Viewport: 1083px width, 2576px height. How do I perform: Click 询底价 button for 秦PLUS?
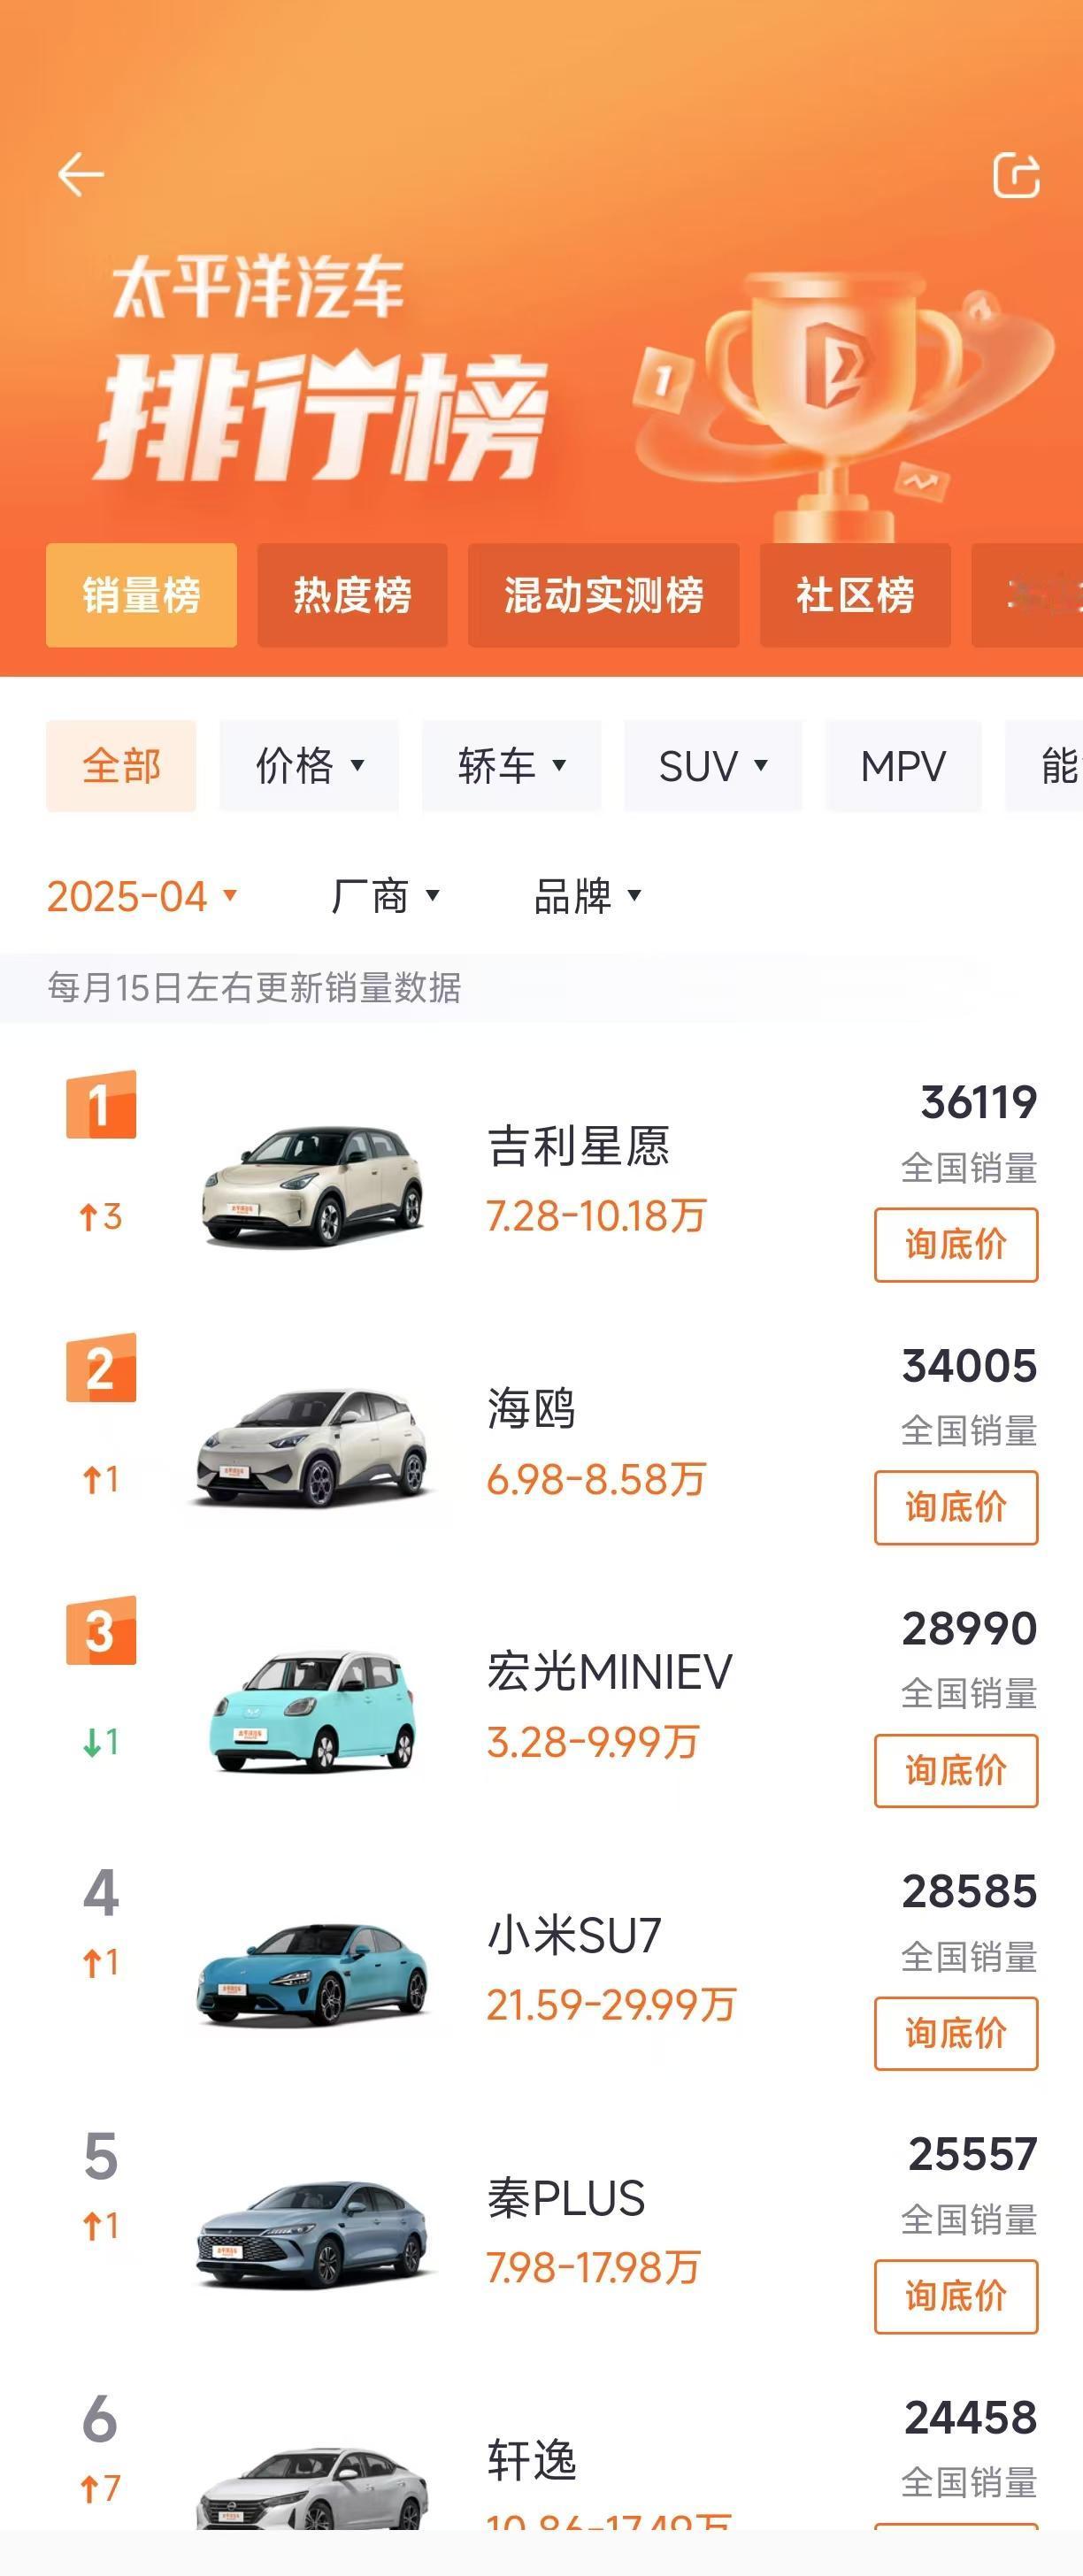tap(956, 2296)
